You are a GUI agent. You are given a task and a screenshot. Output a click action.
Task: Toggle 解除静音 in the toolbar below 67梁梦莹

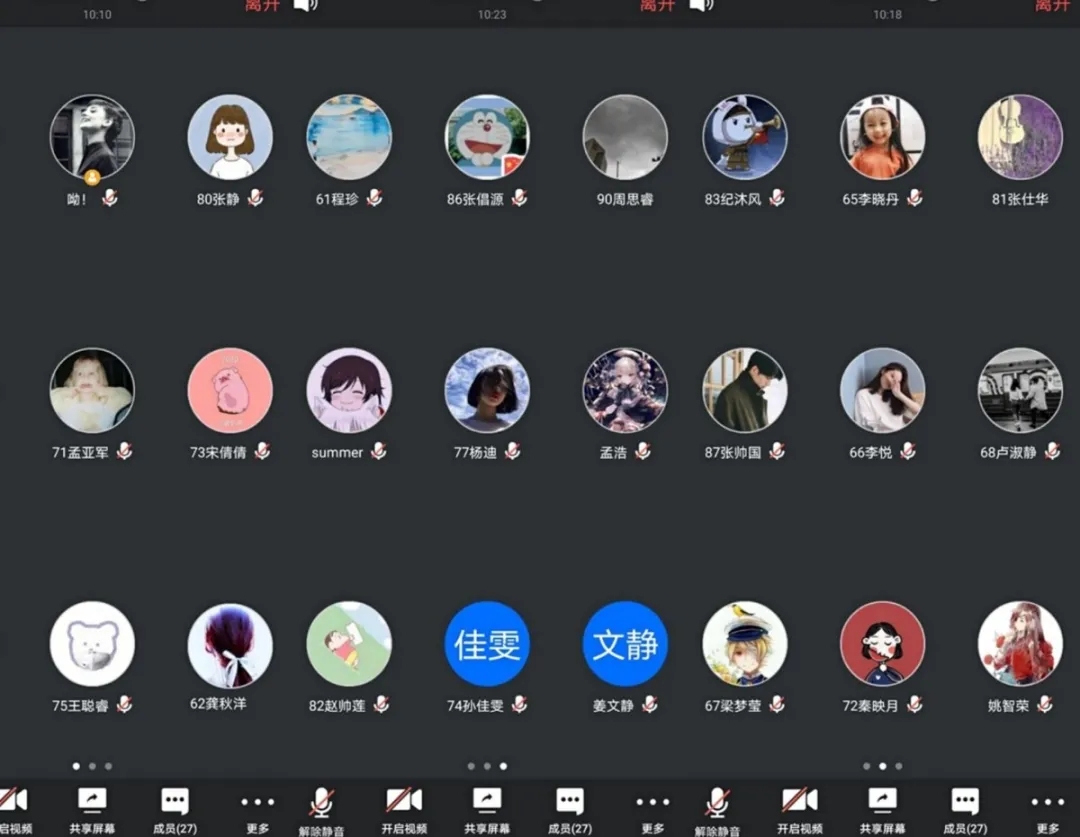pyautogui.click(x=717, y=808)
